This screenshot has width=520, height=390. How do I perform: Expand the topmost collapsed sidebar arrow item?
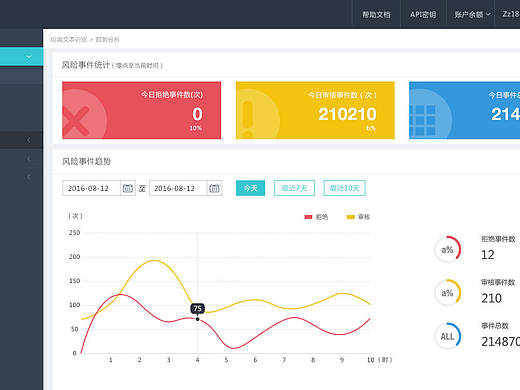[29, 140]
